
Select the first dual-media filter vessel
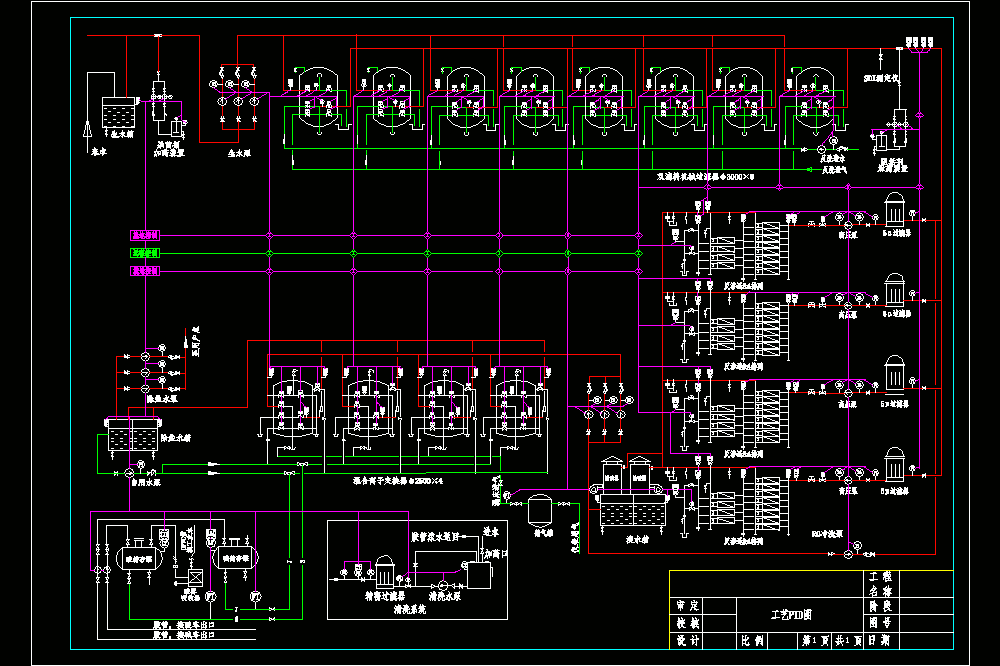[318, 101]
